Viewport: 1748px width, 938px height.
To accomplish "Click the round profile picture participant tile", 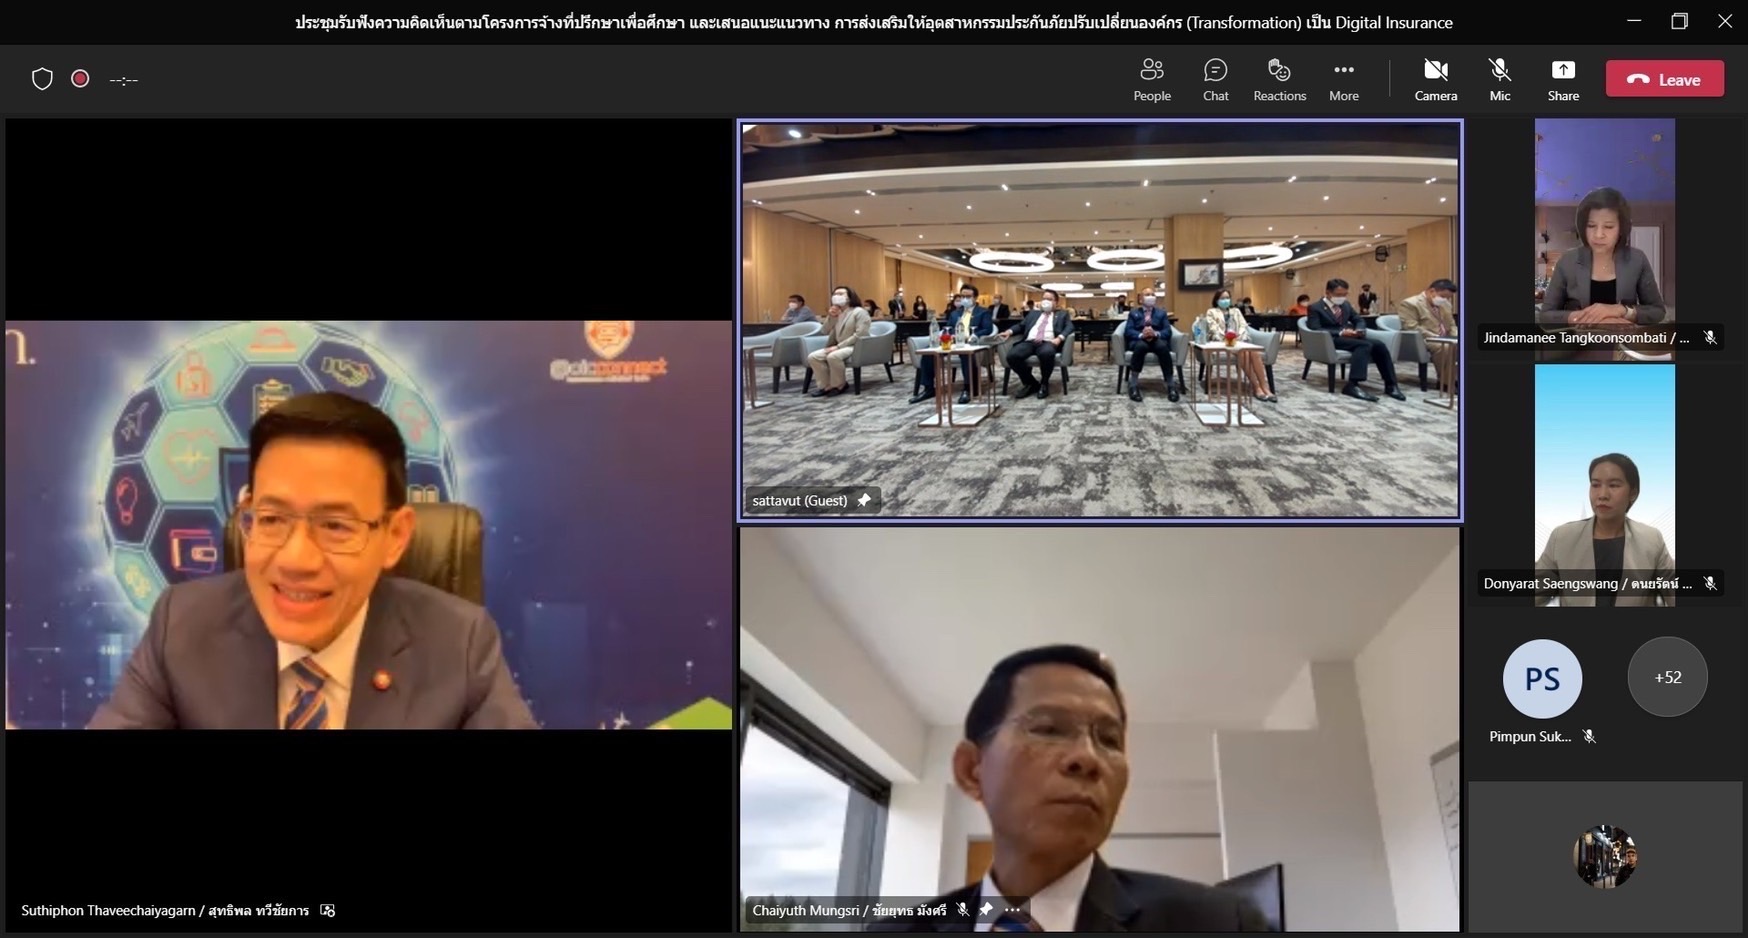I will 1604,856.
